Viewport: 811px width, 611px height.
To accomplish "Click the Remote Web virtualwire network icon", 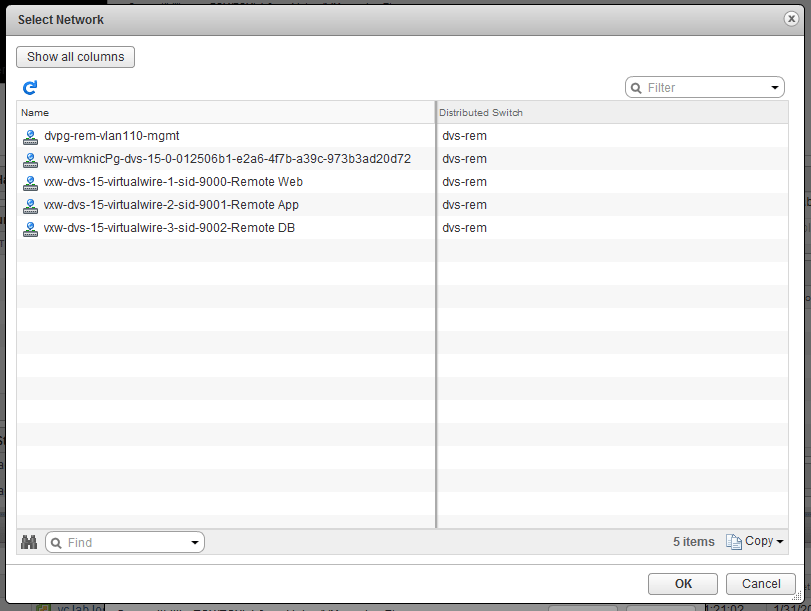I will point(30,182).
